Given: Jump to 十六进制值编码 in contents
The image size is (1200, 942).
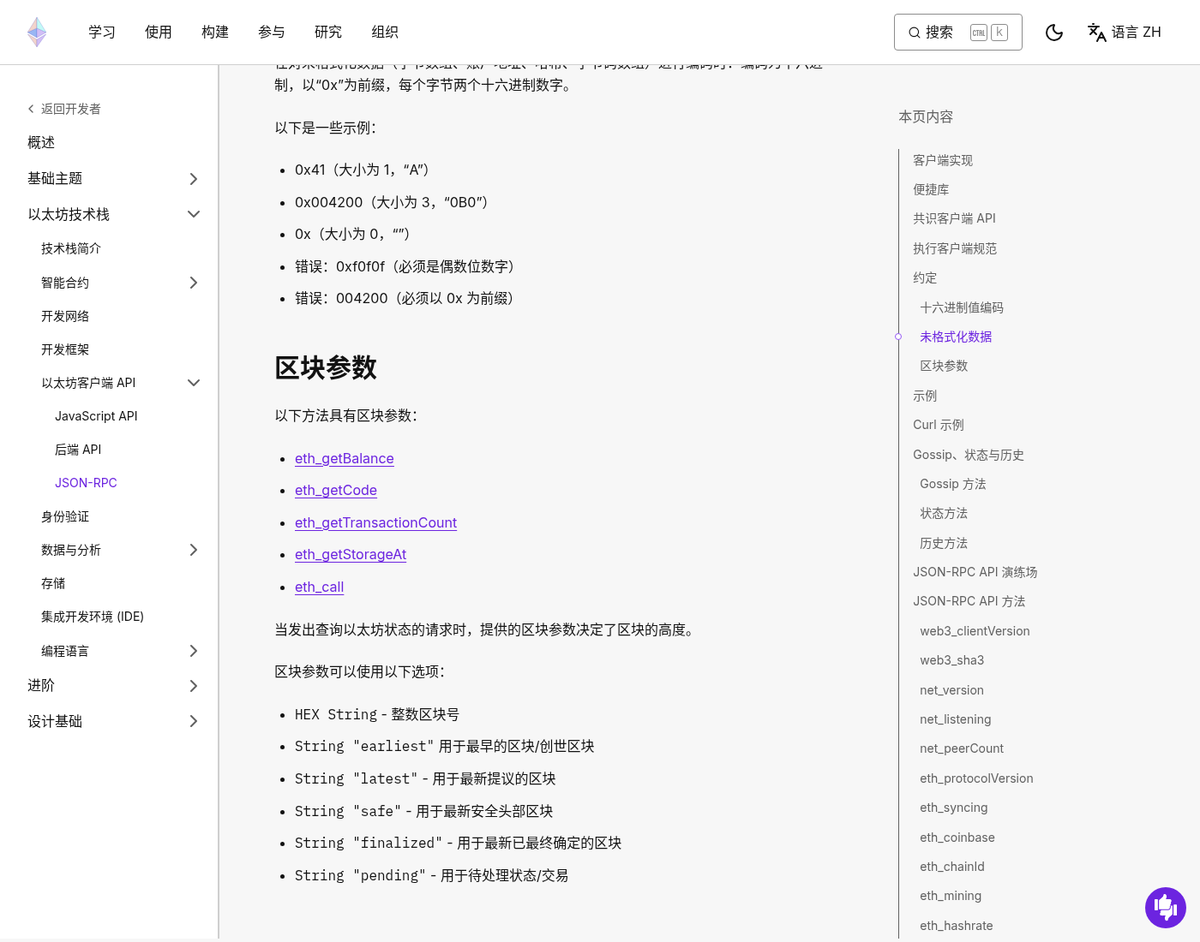Looking at the screenshot, I should tap(962, 307).
